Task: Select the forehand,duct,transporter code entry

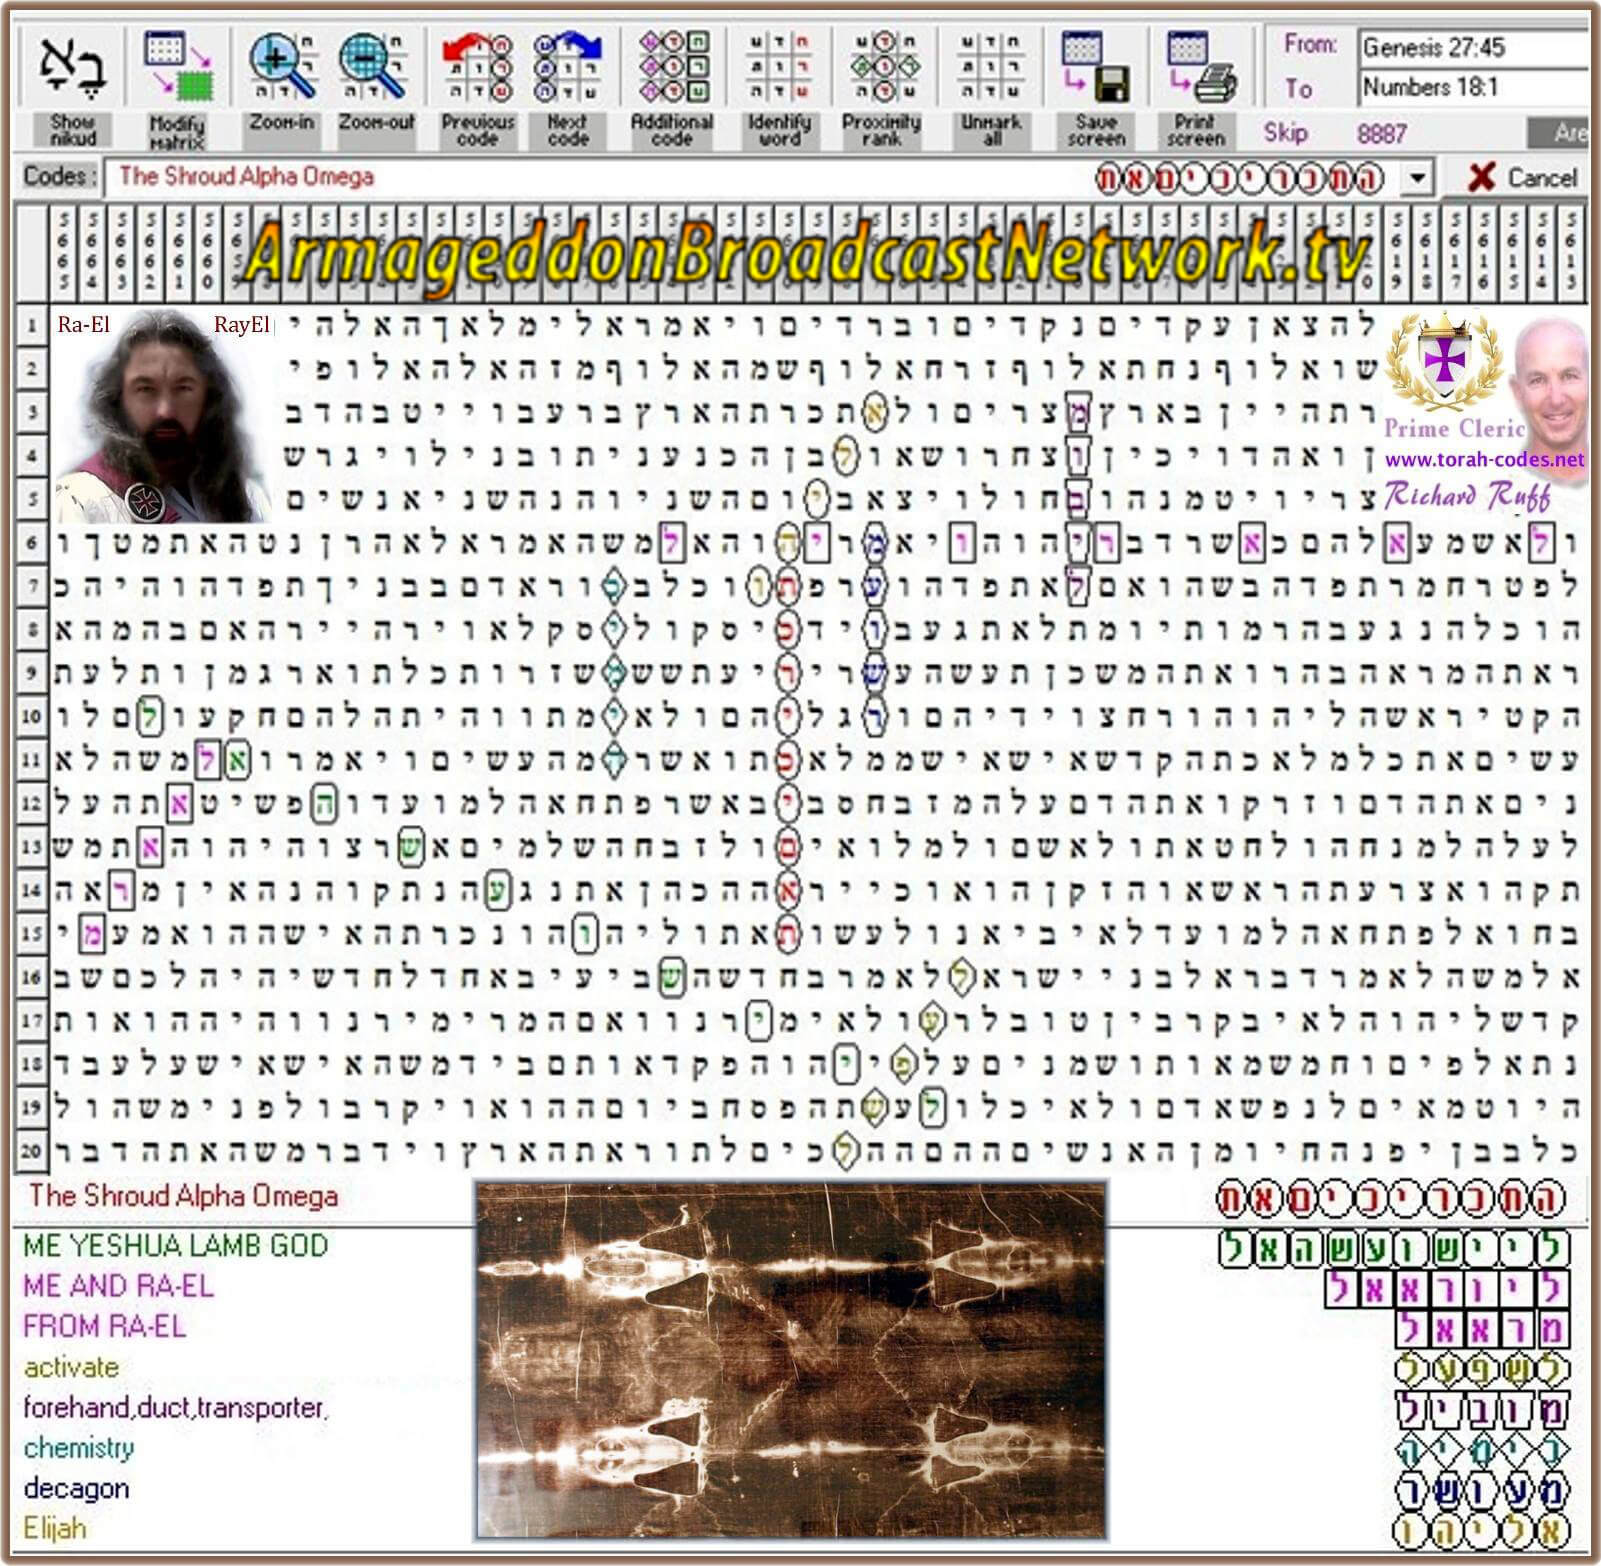Action: (175, 1408)
